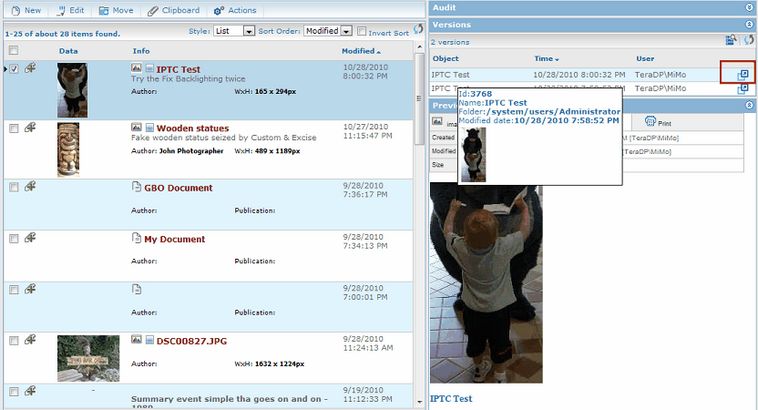Click the Move toolbar button
The width and height of the screenshot is (758, 410).
(x=115, y=10)
